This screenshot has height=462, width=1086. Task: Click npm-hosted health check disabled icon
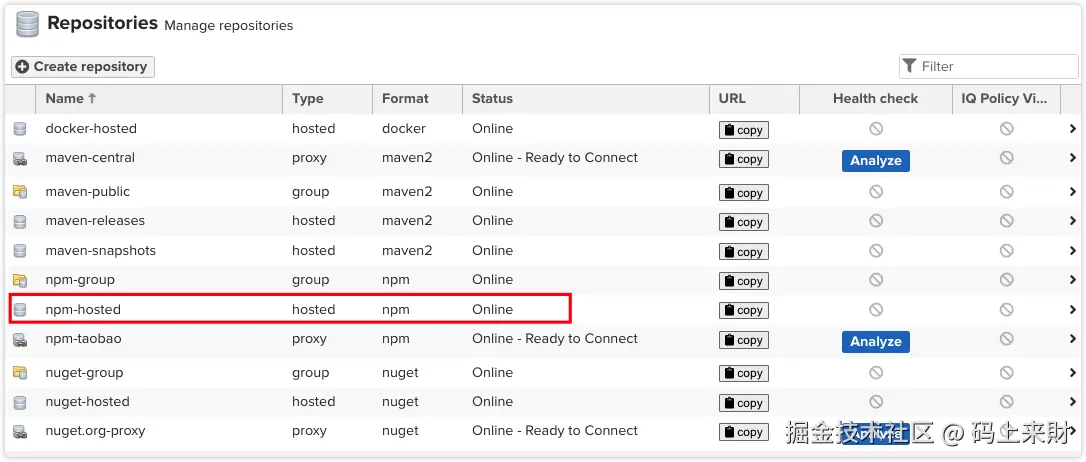click(876, 310)
